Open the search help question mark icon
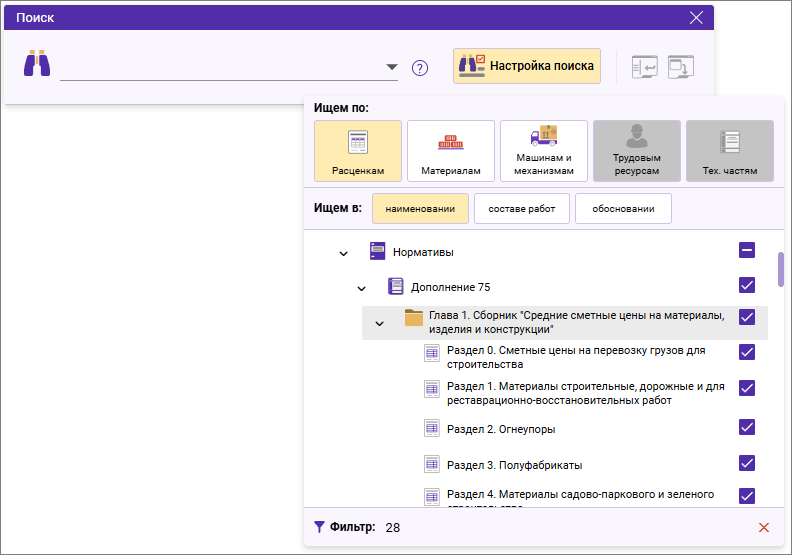792x555 pixels. point(420,68)
